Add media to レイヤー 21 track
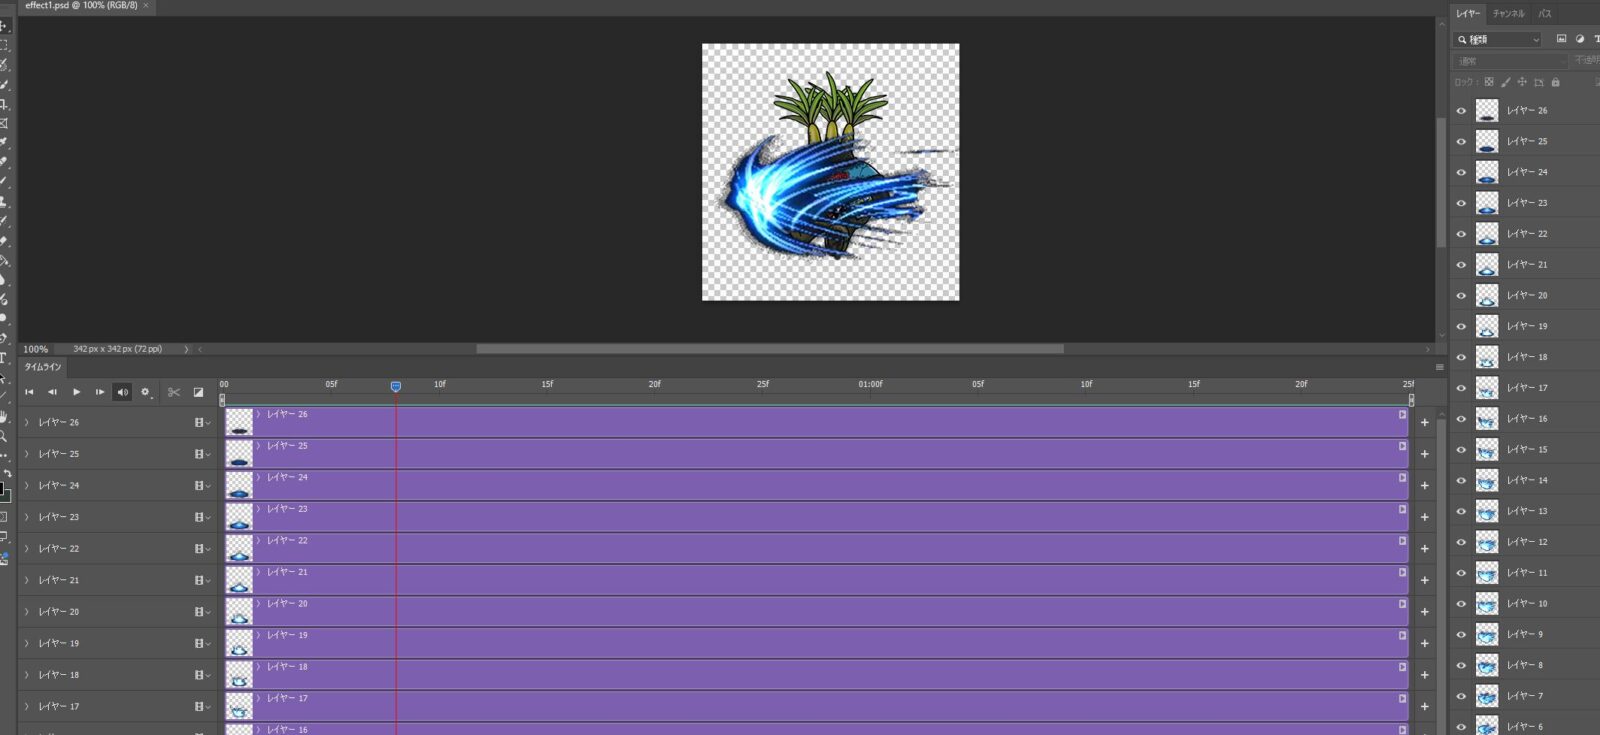The image size is (1600, 735). [1424, 580]
